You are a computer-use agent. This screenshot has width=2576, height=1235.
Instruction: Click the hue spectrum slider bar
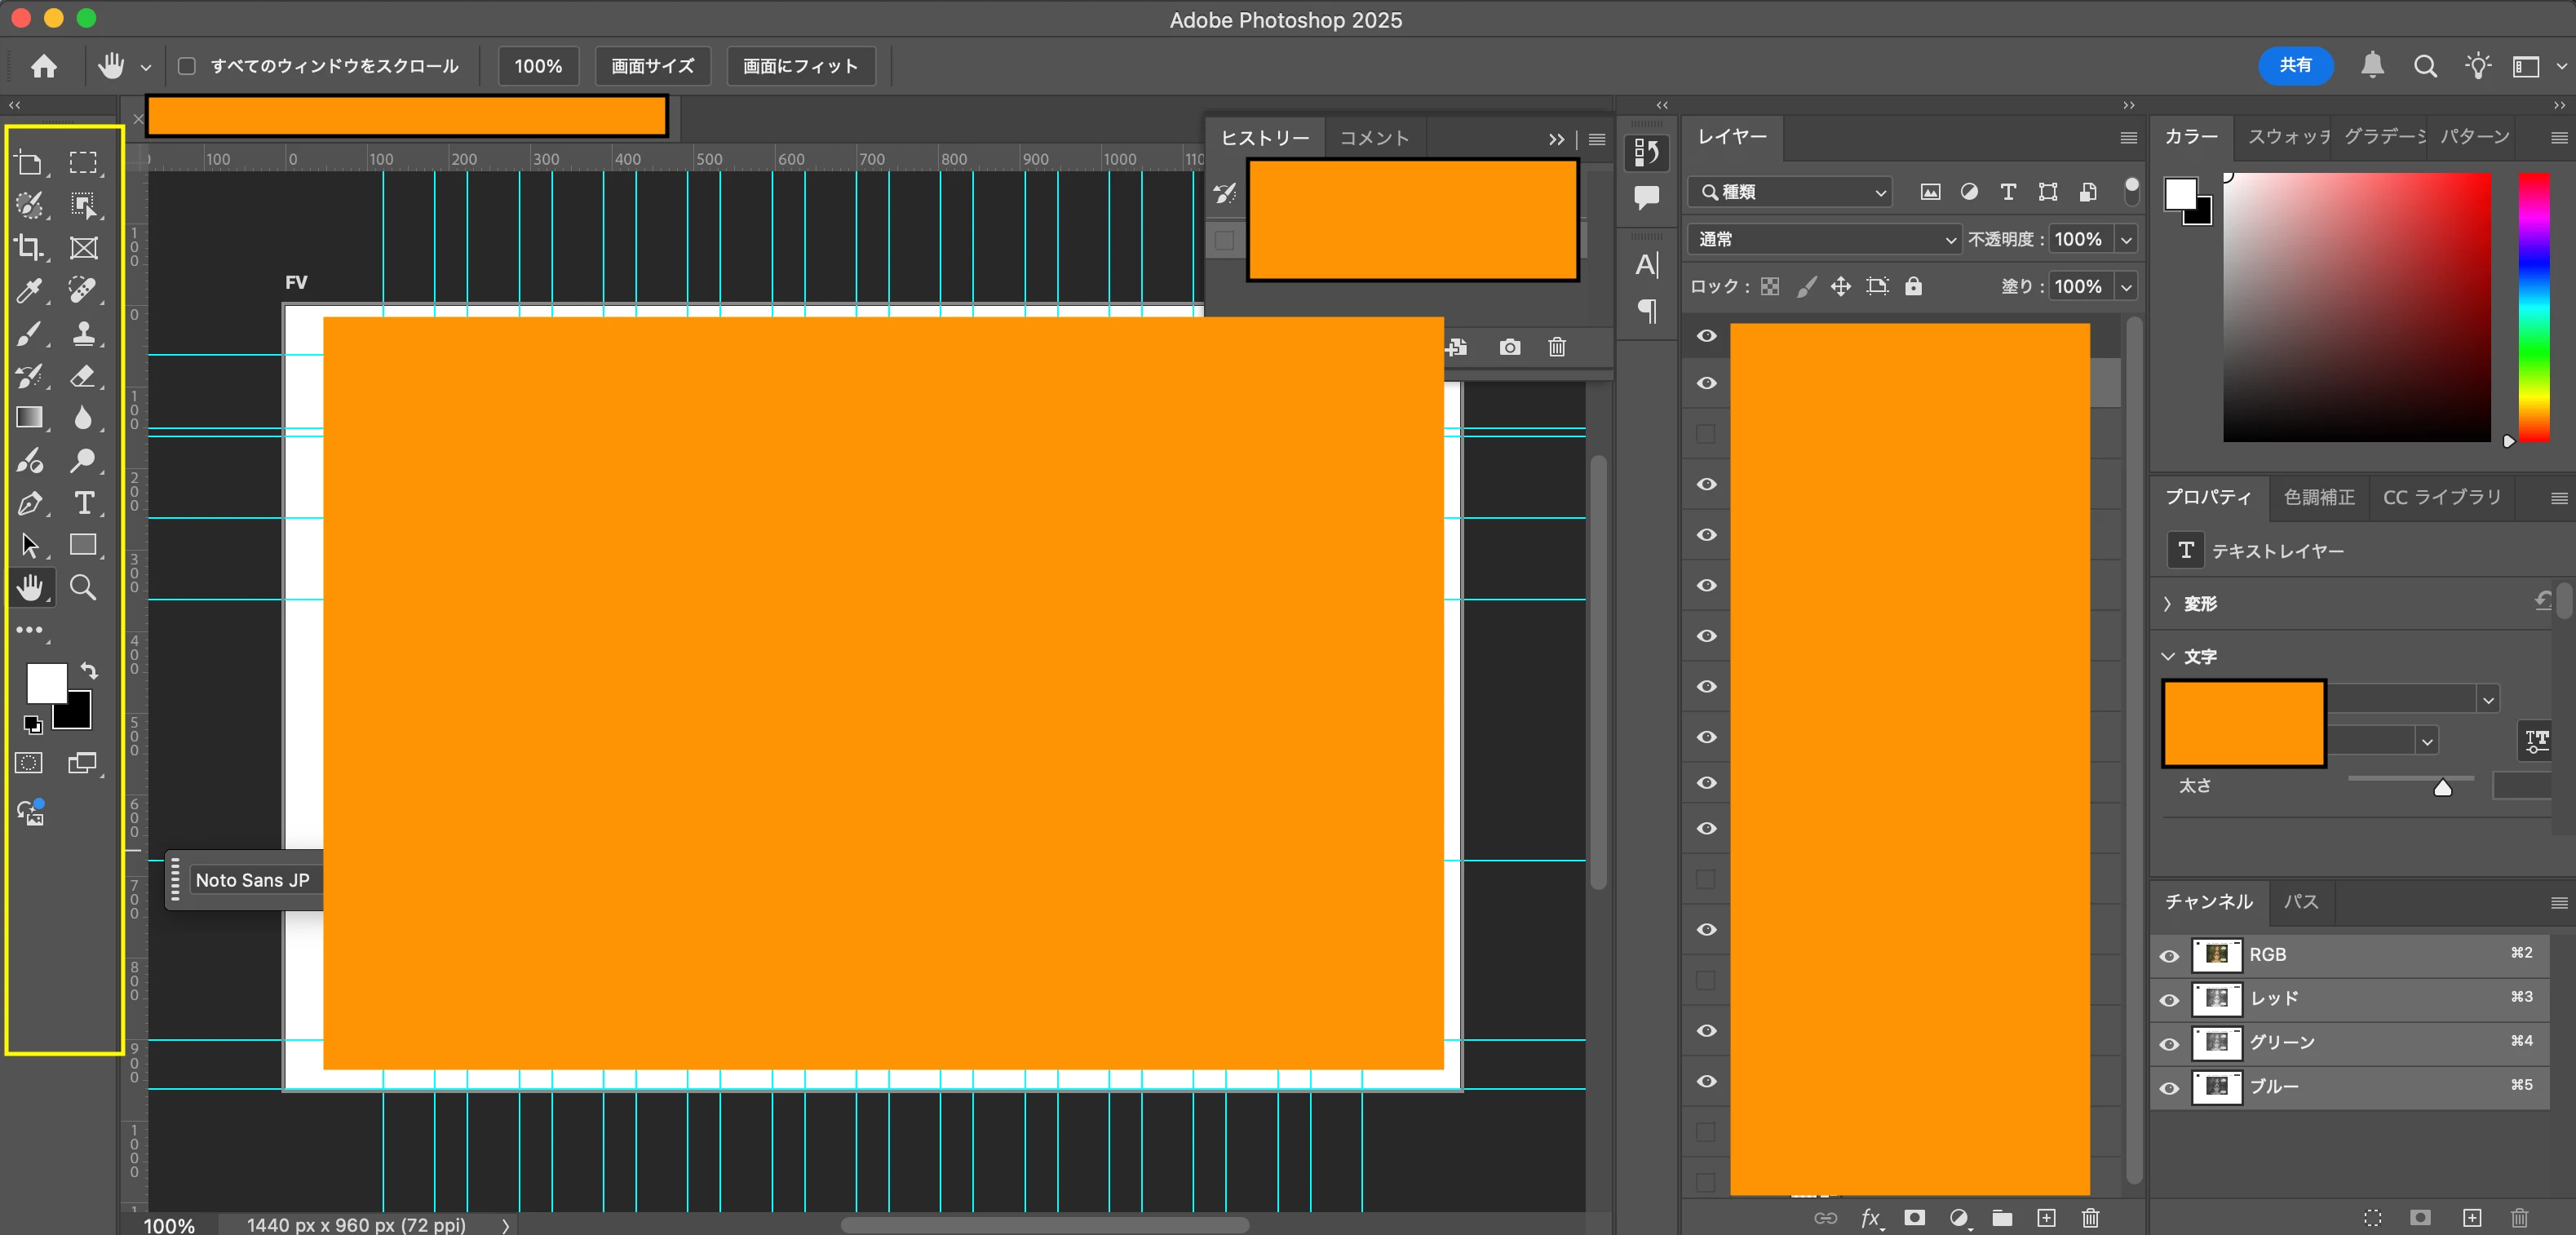tap(2533, 305)
